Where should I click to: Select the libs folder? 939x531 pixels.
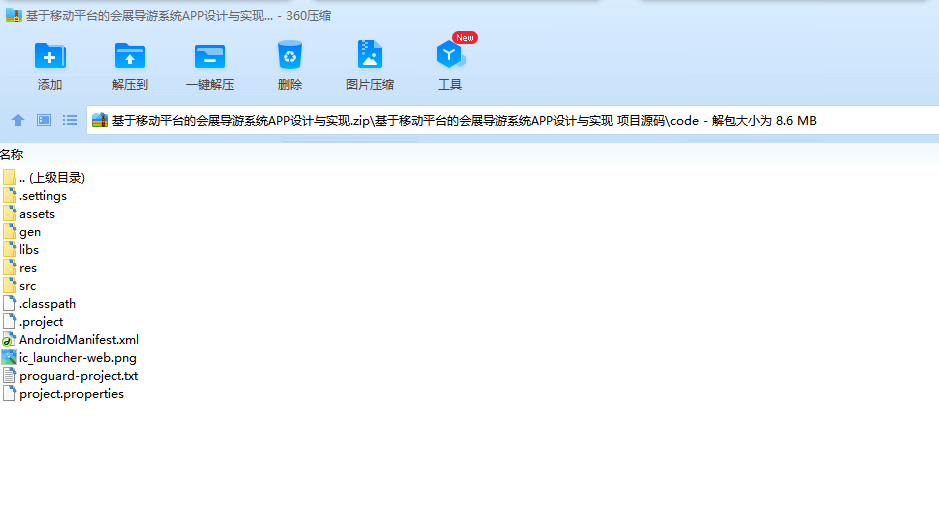pyautogui.click(x=21, y=250)
